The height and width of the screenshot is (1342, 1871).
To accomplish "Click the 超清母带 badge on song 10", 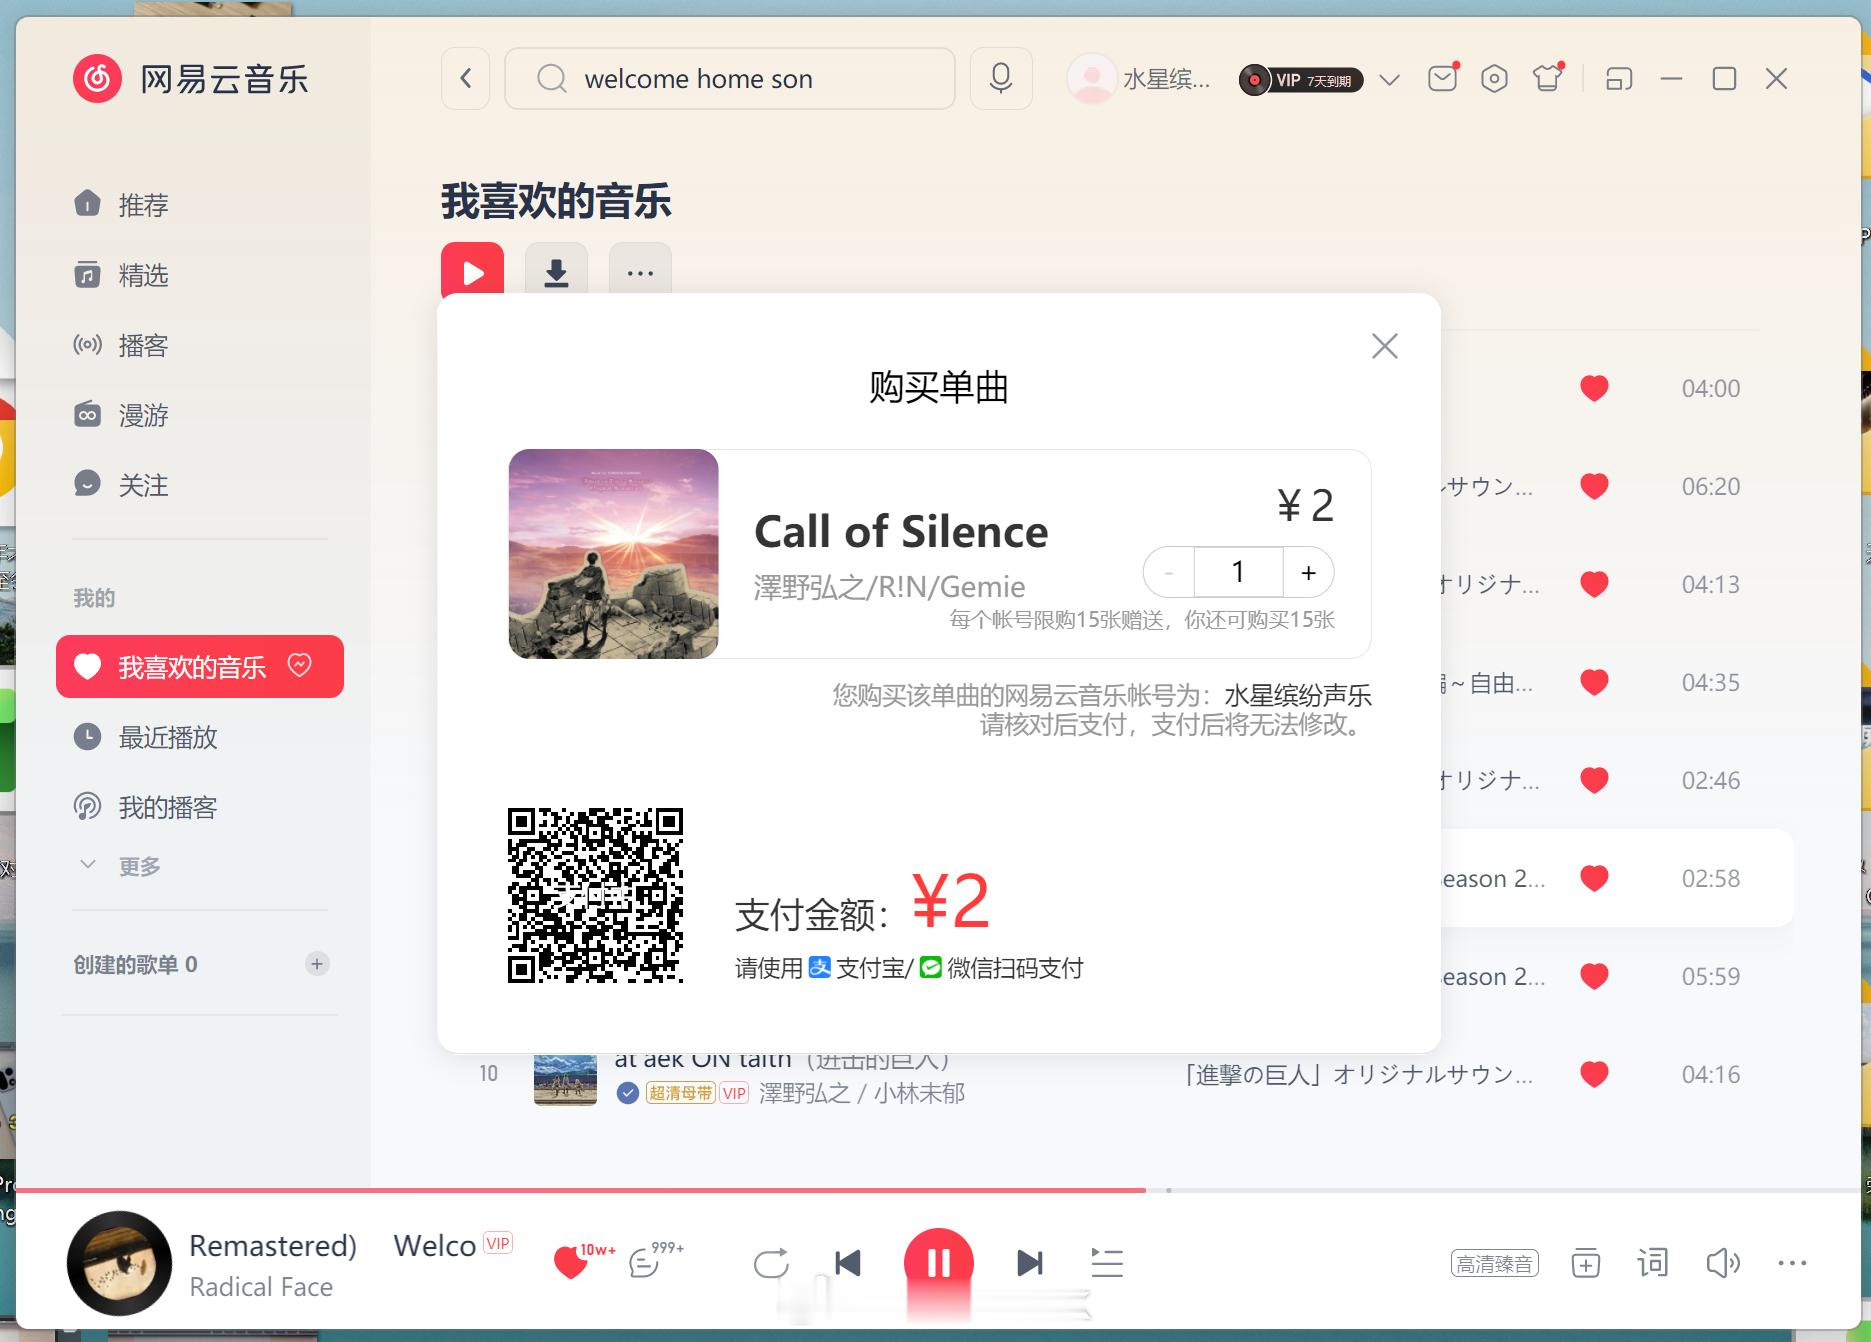I will (681, 1093).
